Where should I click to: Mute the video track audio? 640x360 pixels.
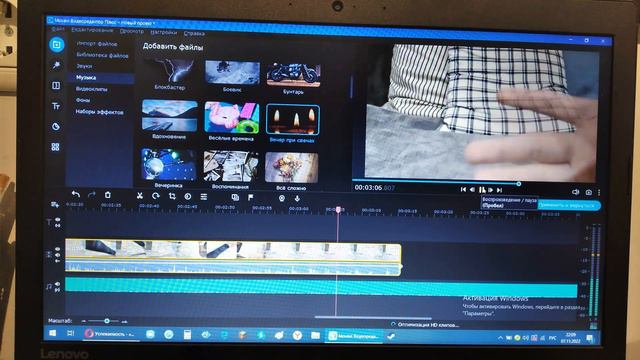click(x=58, y=255)
